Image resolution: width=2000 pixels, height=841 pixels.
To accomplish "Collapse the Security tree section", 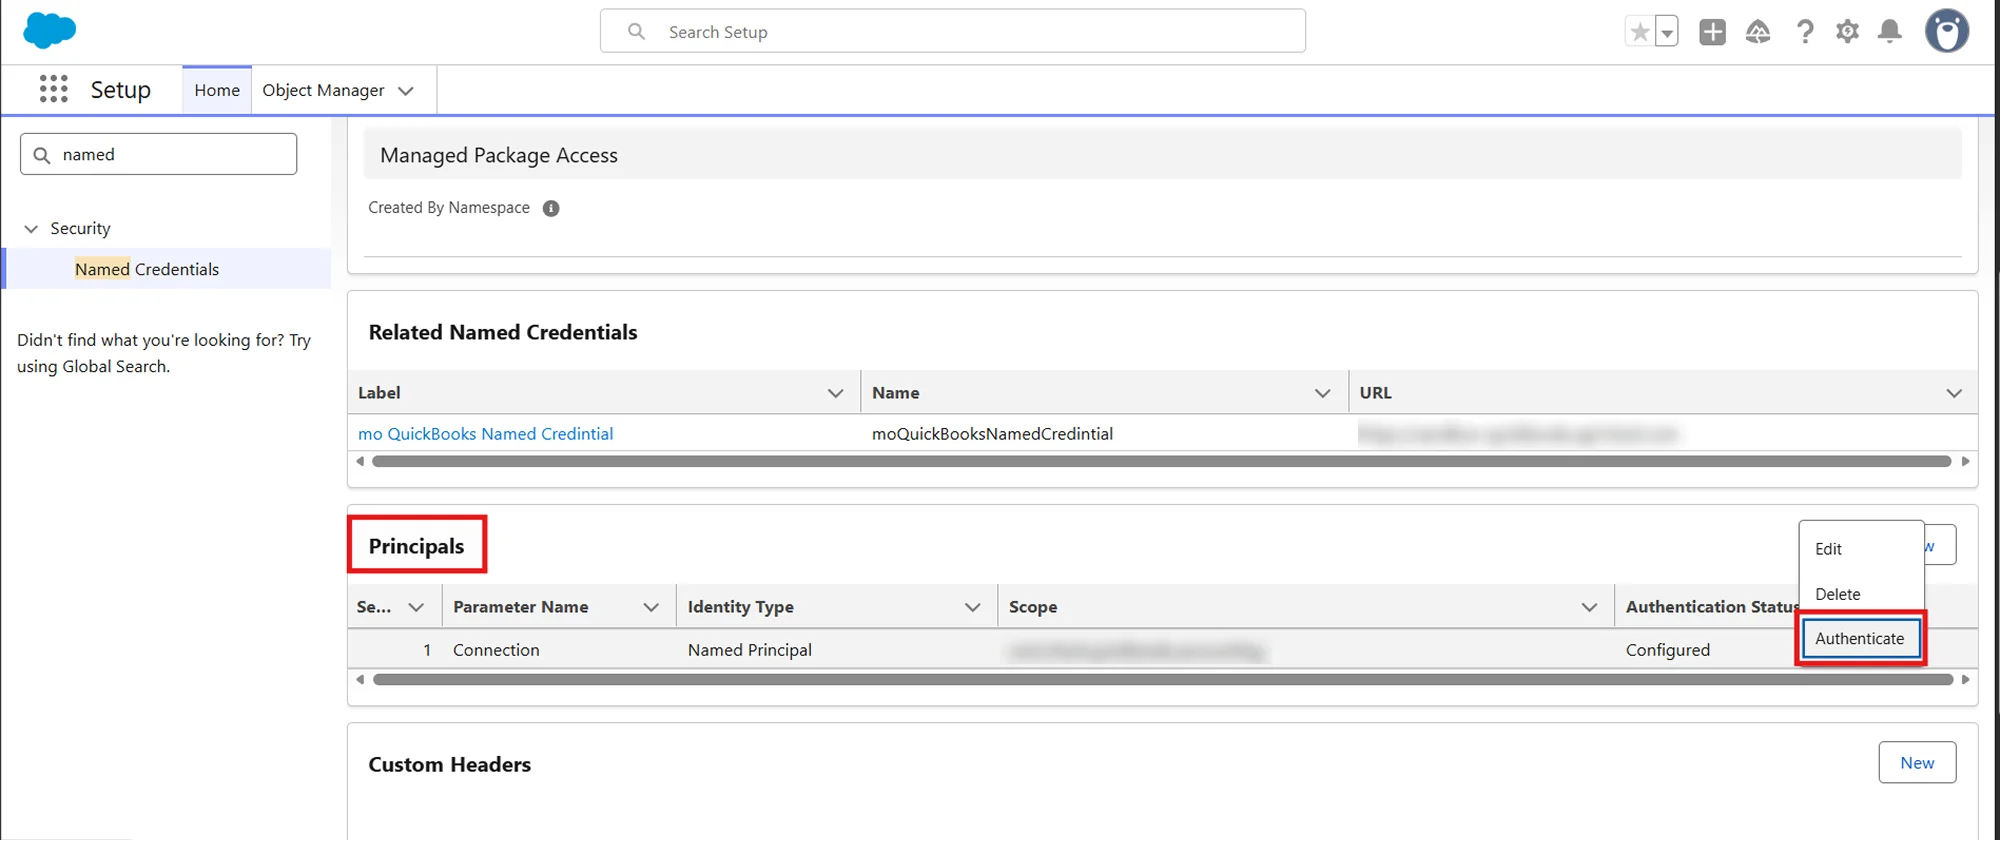I will (x=31, y=229).
